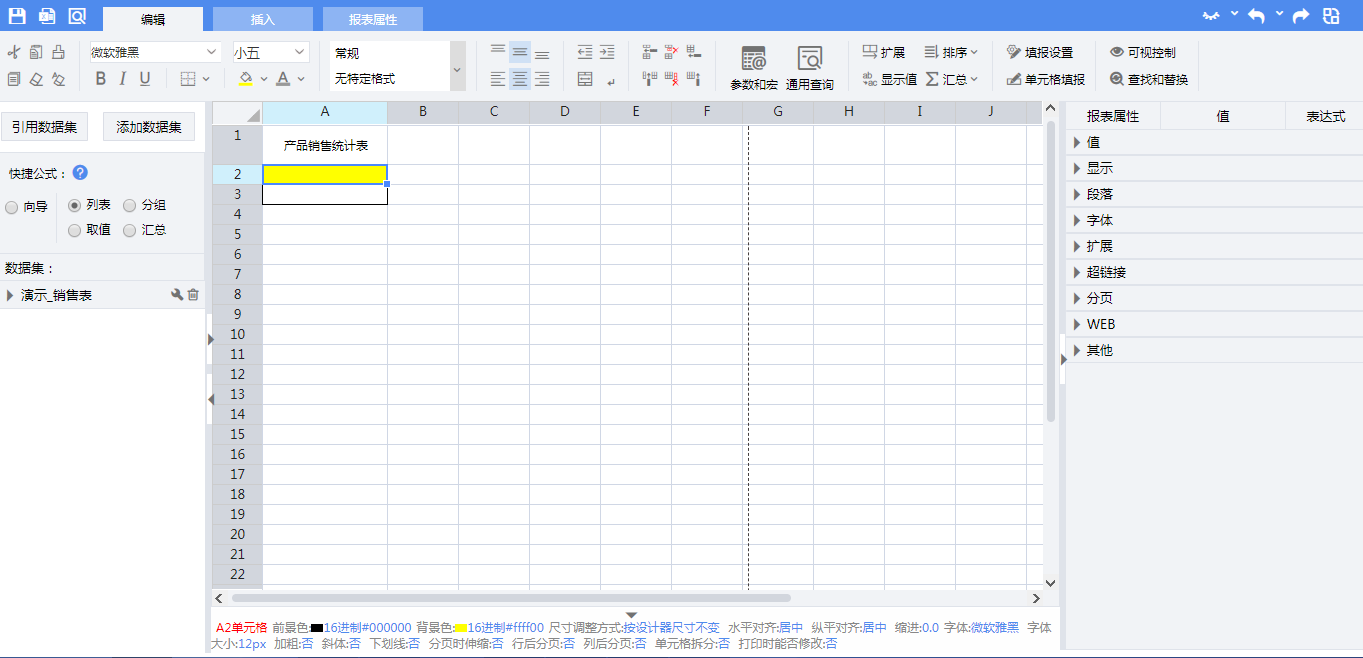Viewport: 1363px width, 658px height.
Task: Click the save icon in the title bar
Action: [17, 16]
